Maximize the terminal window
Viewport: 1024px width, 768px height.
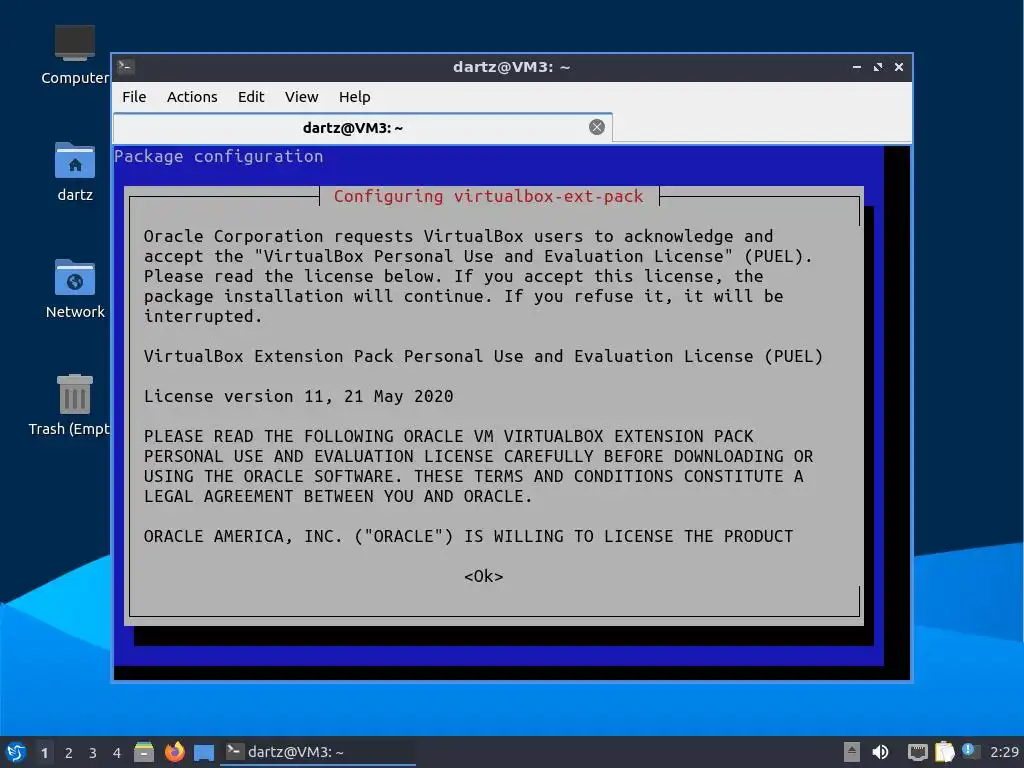point(878,67)
